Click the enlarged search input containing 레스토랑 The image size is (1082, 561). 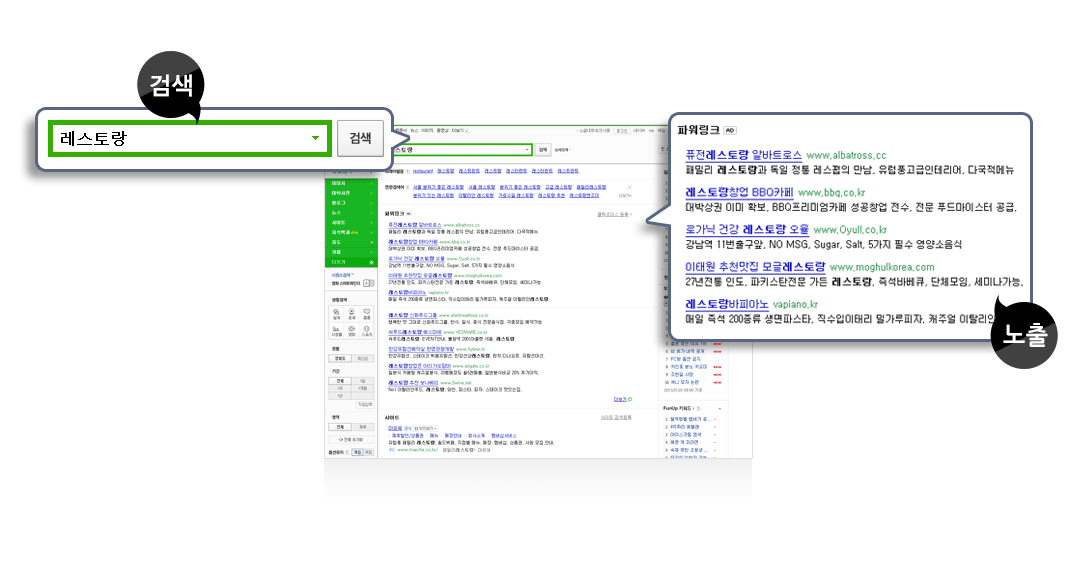(x=180, y=138)
